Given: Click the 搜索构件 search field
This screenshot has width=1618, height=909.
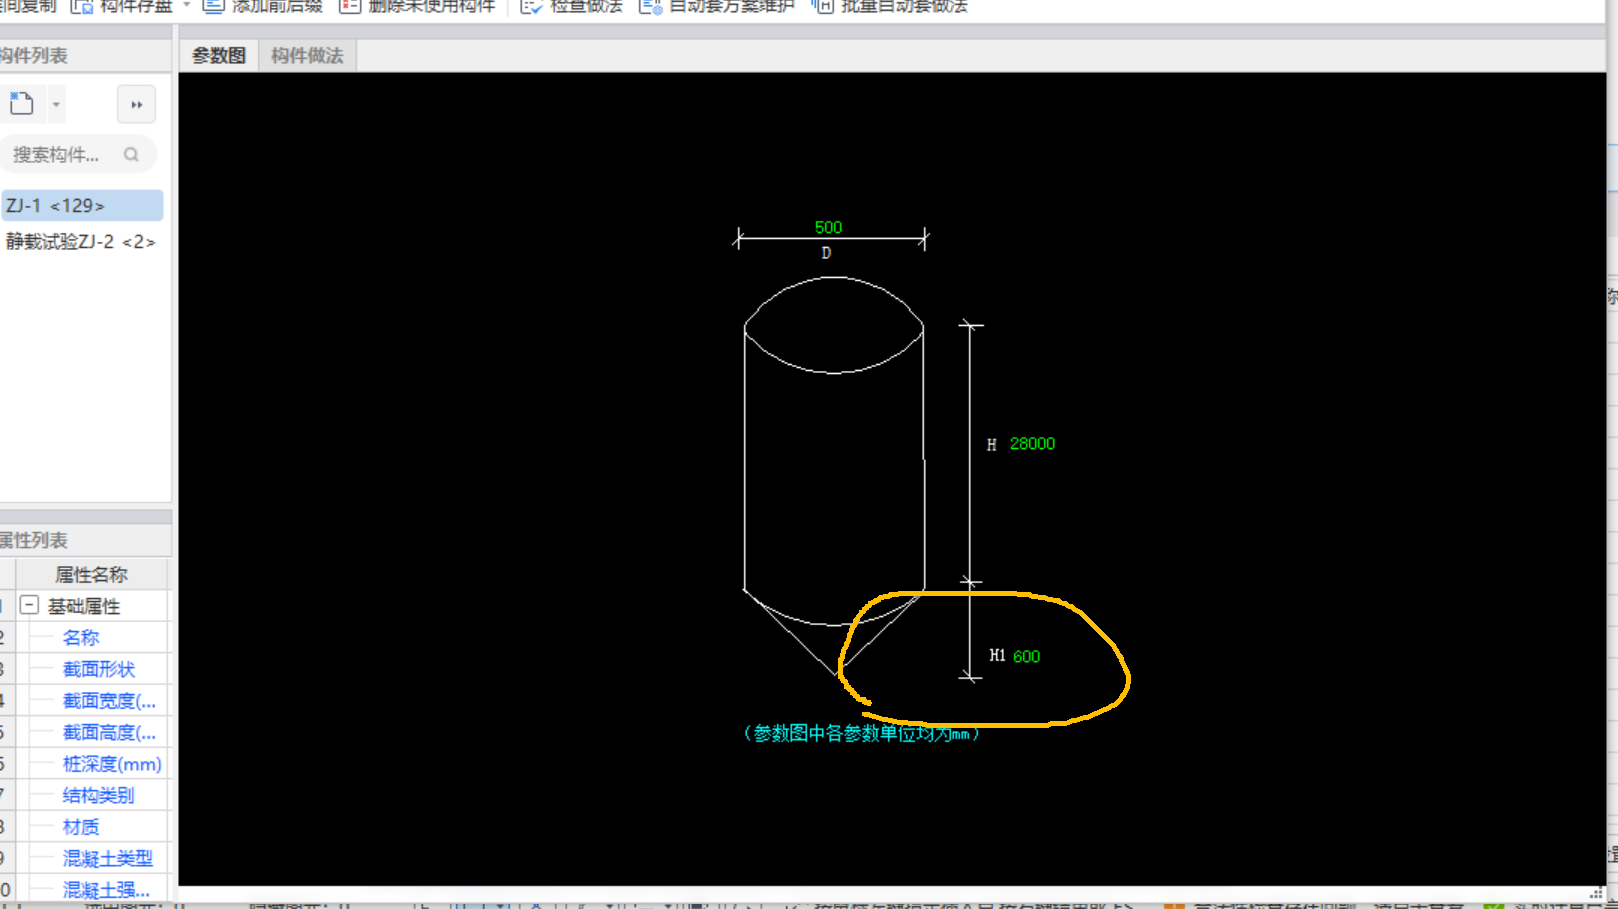Looking at the screenshot, I should point(79,155).
